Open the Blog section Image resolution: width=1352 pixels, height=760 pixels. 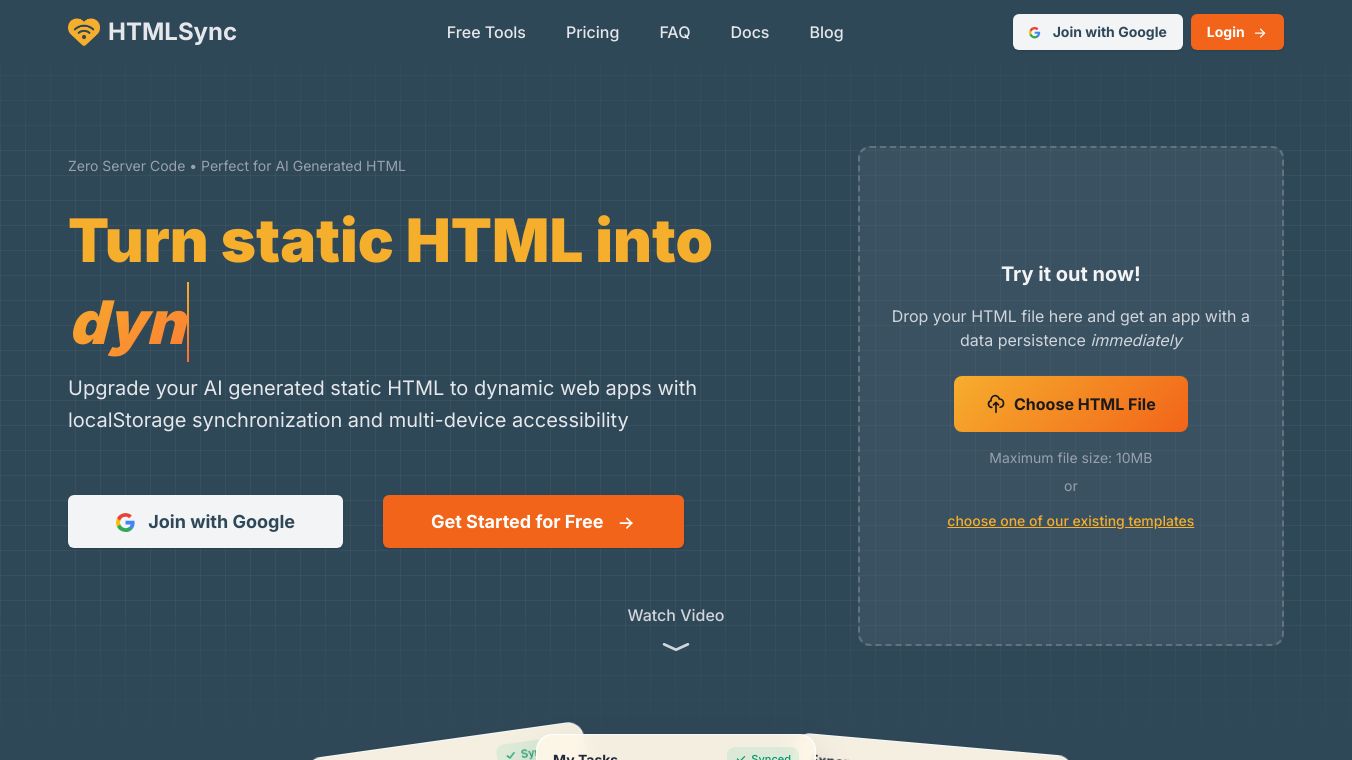pyautogui.click(x=826, y=32)
